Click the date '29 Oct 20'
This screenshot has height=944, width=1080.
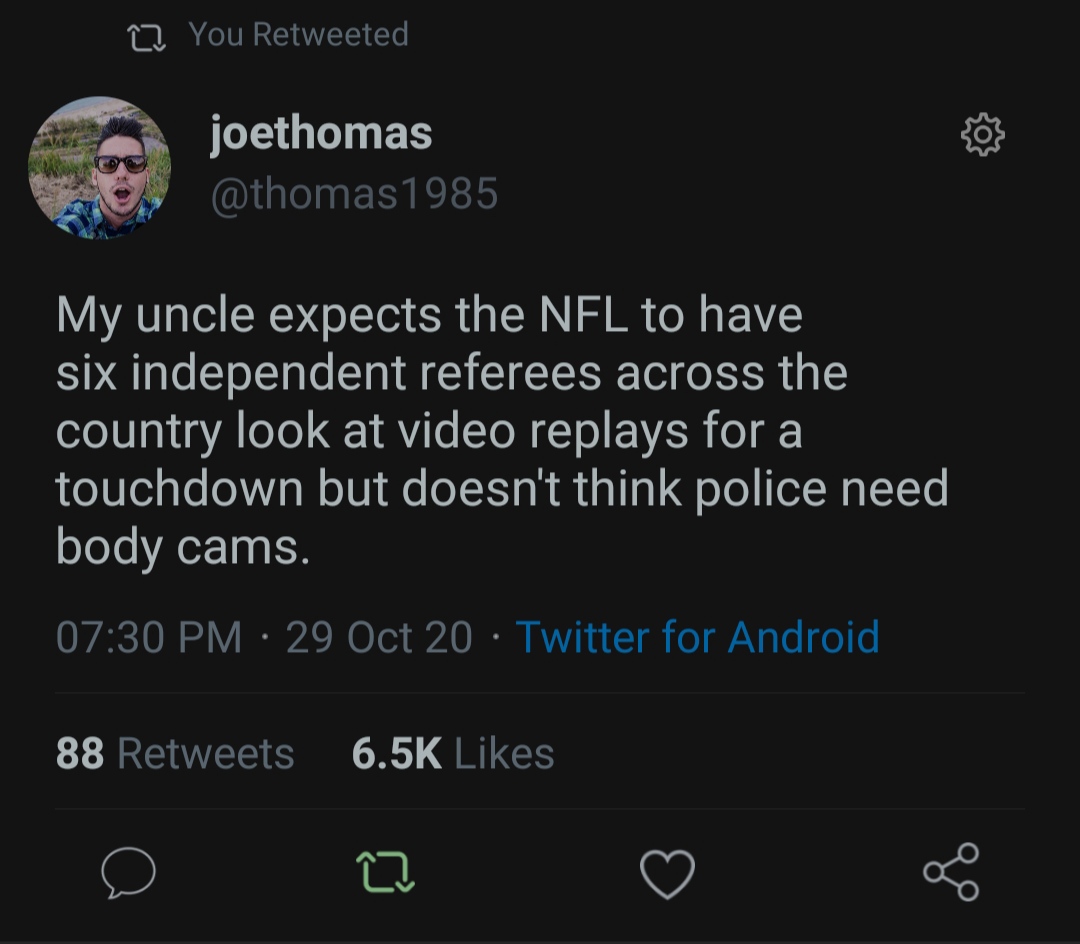379,637
